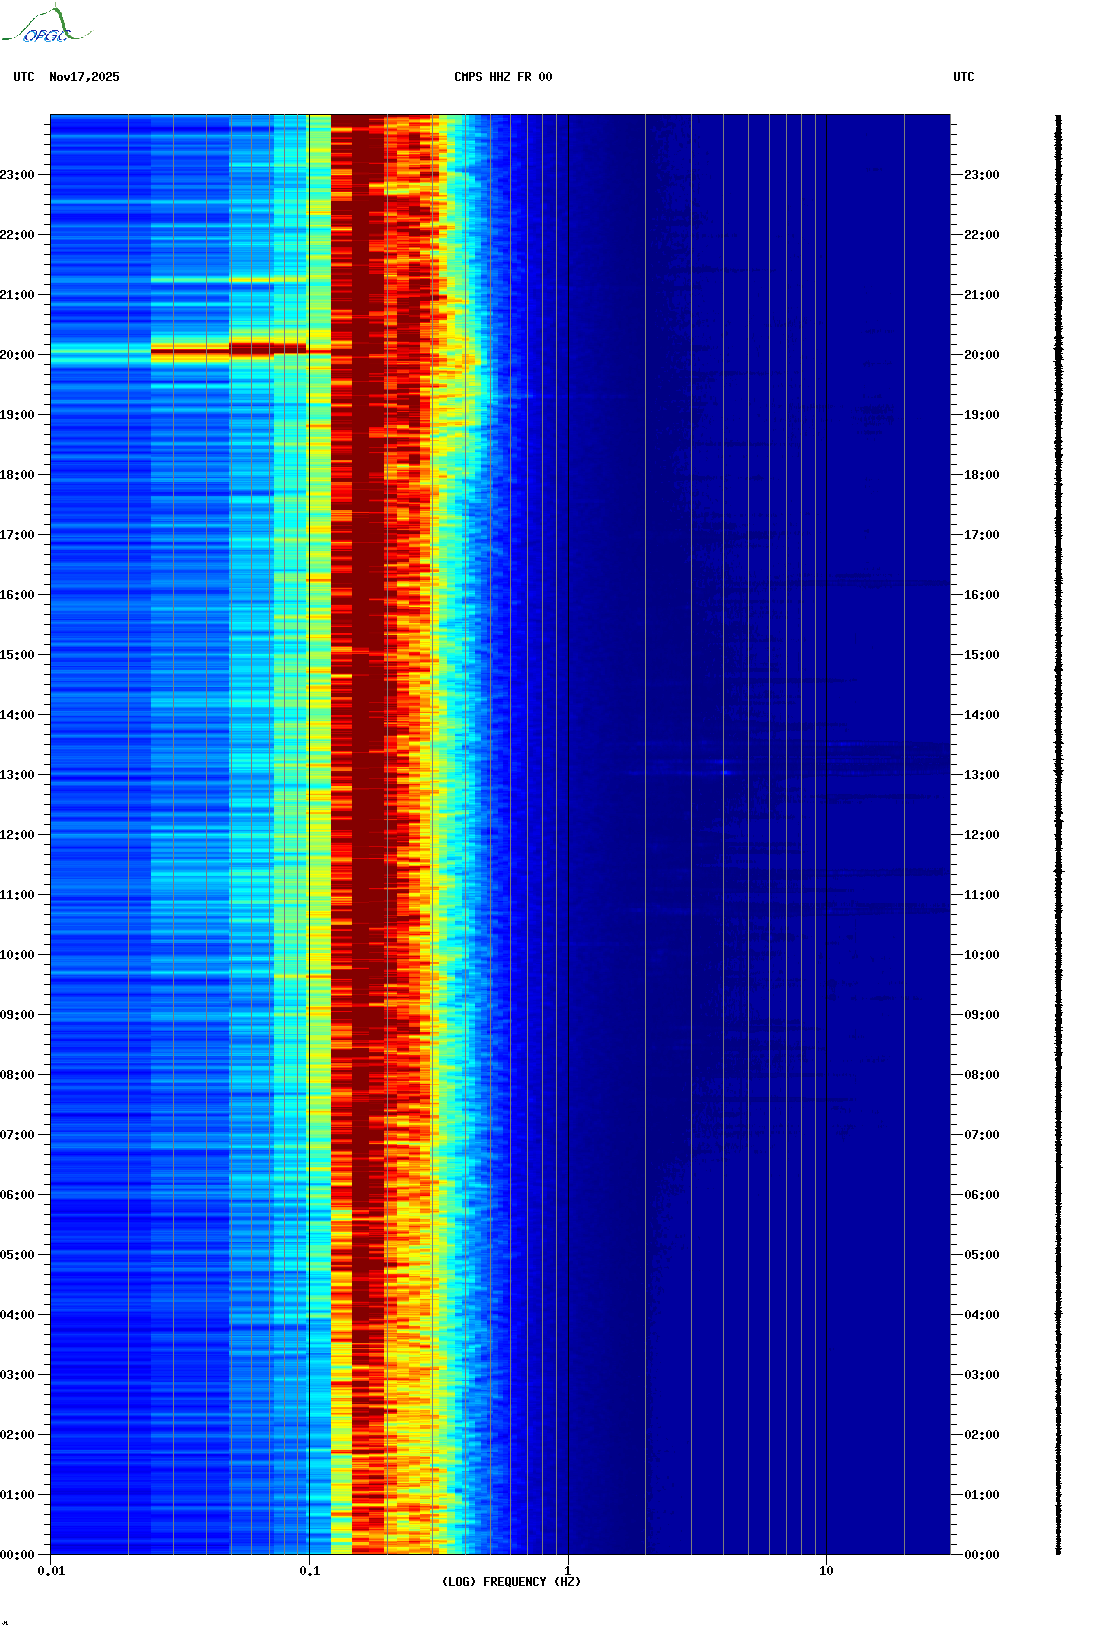The height and width of the screenshot is (1634, 1102).
Task: Select the 04:00 label on the left time axis
Action: coord(17,1315)
